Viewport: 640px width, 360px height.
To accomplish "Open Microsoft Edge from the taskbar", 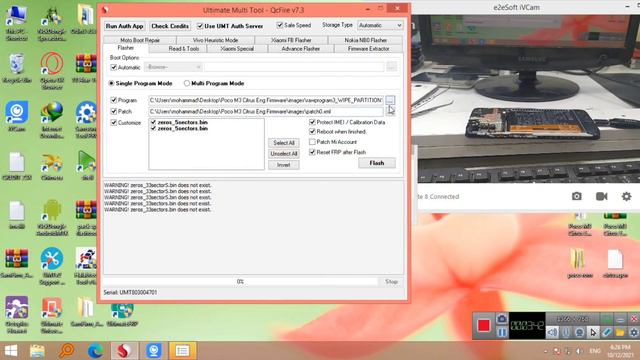I will pyautogui.click(x=96, y=351).
